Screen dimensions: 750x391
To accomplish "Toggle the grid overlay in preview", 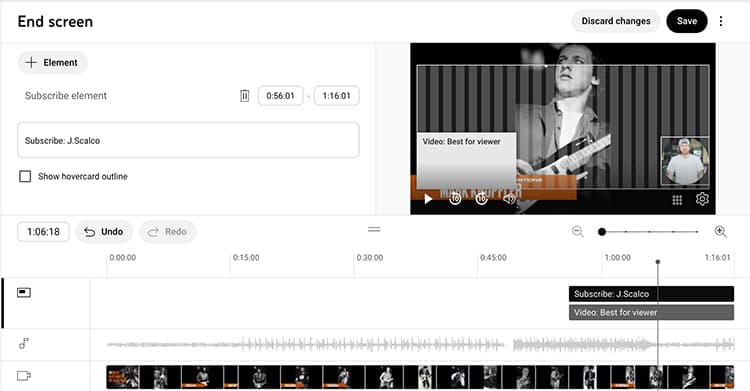I will [x=677, y=200].
